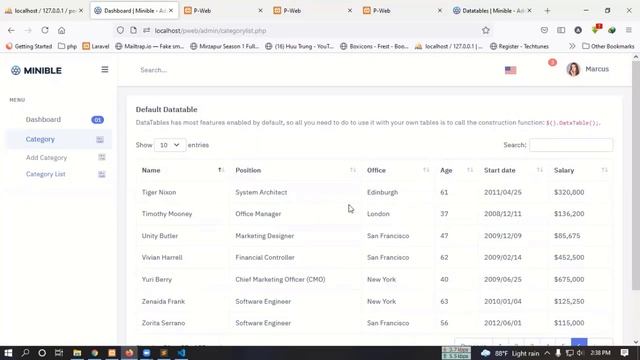Bookmark this page with star
Image resolution: width=640 pixels, height=360 pixels.
coord(486,30)
